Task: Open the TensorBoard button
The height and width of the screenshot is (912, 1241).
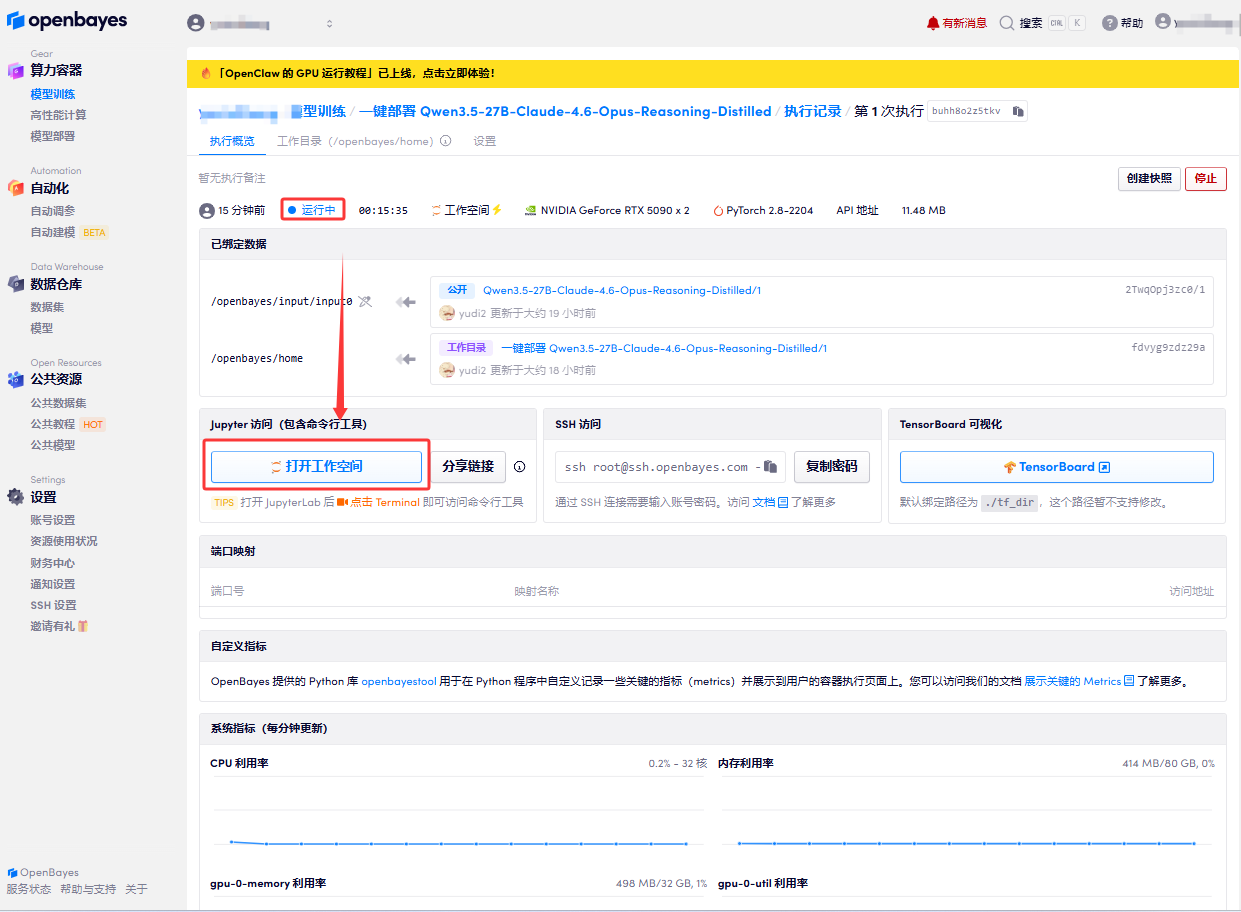Action: [1056, 467]
